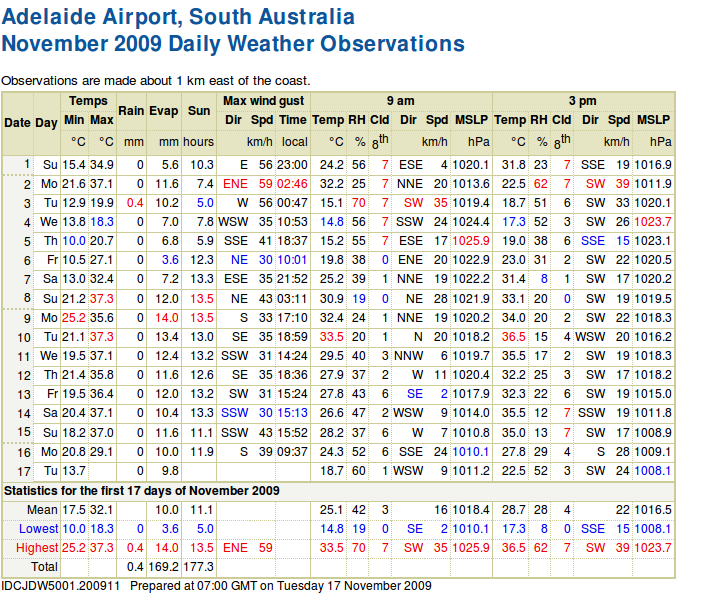The height and width of the screenshot is (606, 713).
Task: Click blue 9 am MSLP 1010.1 on day 16
Action: 471,452
